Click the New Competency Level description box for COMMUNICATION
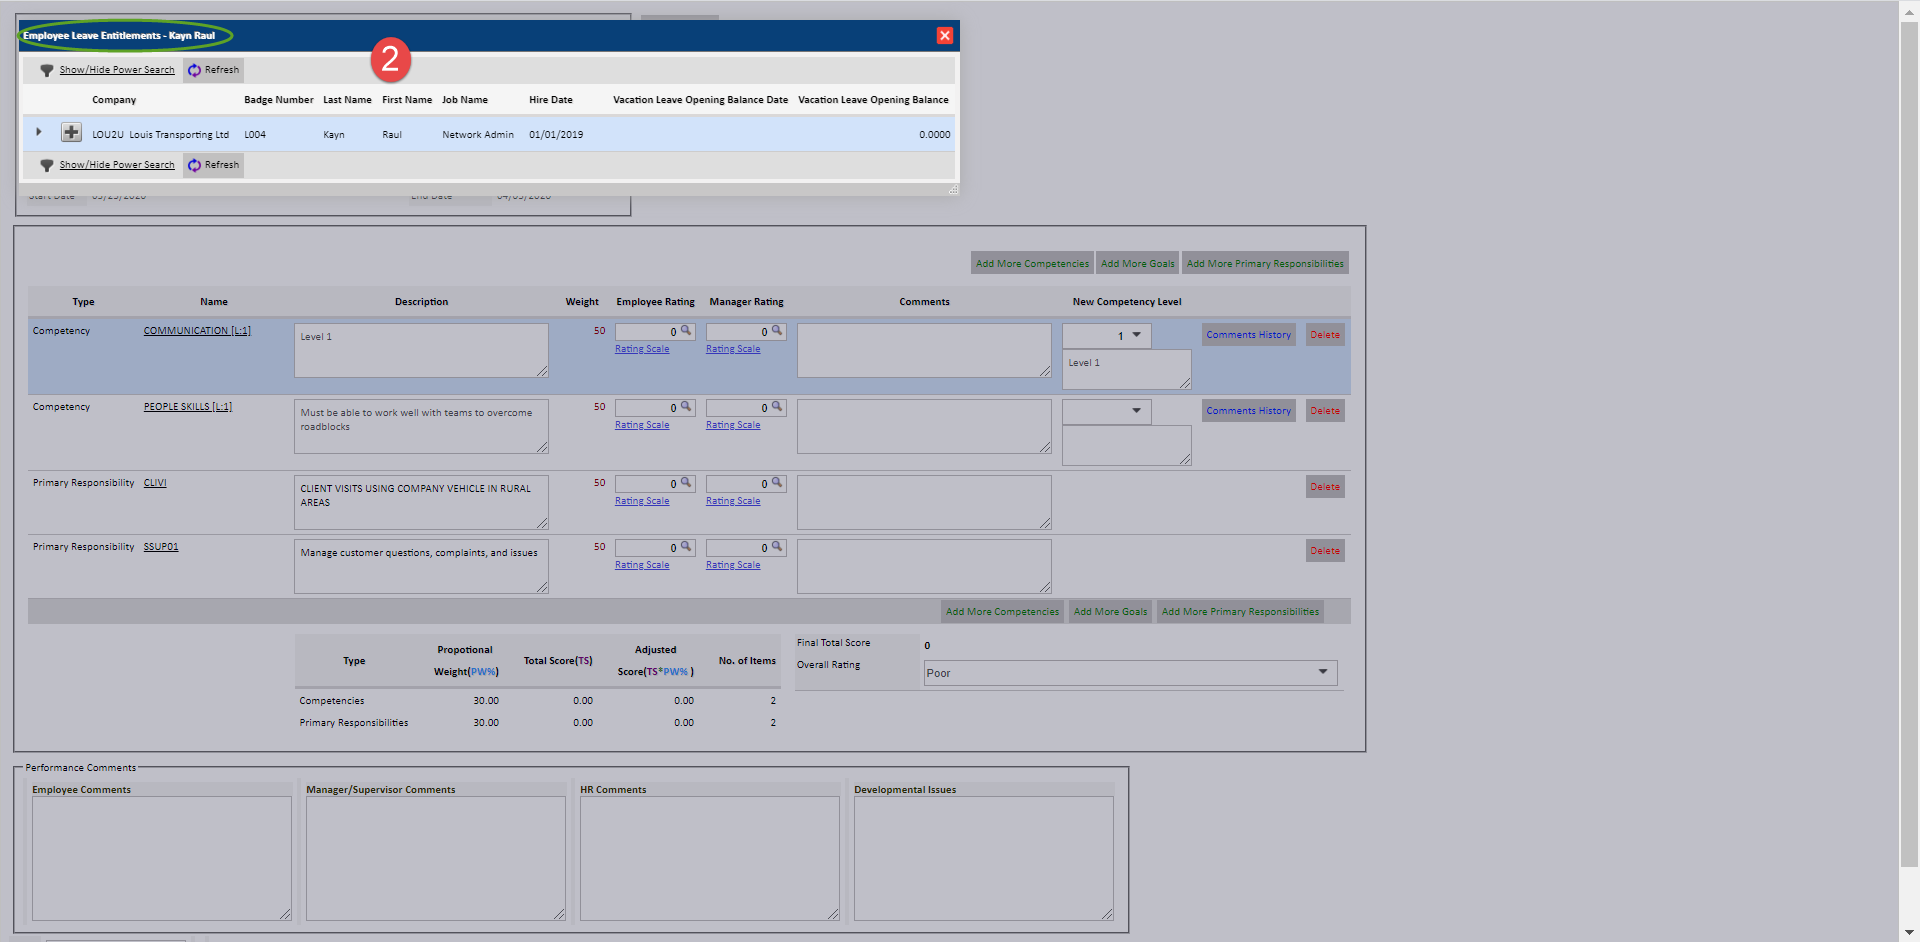The width and height of the screenshot is (1920, 942). point(1127,369)
